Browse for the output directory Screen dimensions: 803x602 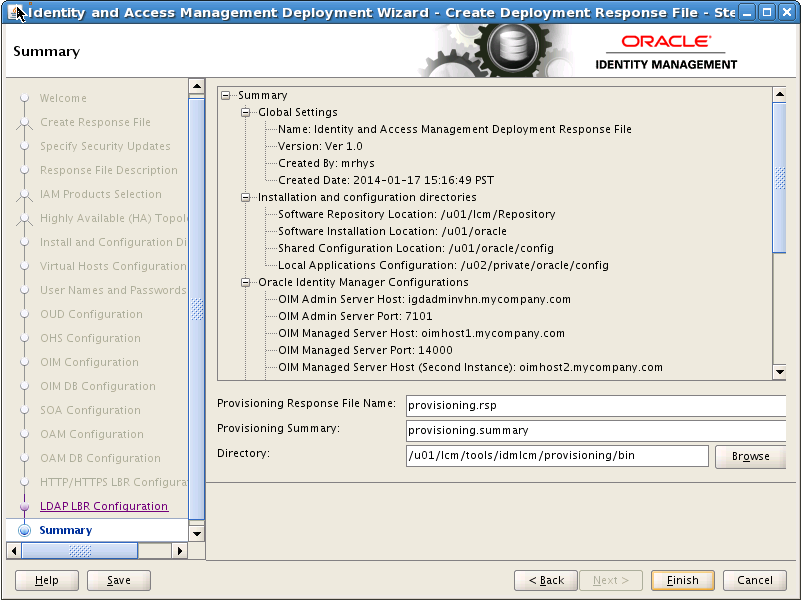[x=750, y=456]
